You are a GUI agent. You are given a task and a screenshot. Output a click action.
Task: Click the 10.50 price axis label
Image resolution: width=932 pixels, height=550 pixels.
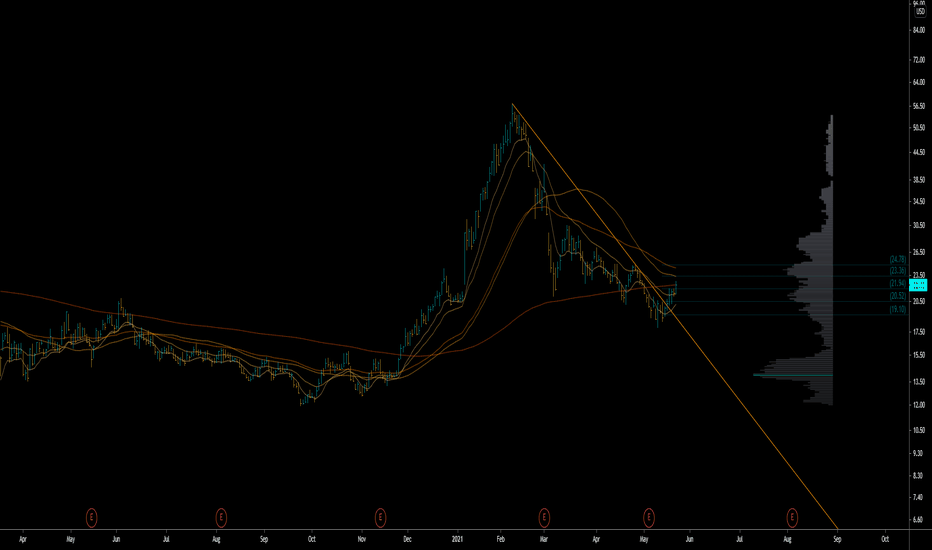(x=919, y=430)
